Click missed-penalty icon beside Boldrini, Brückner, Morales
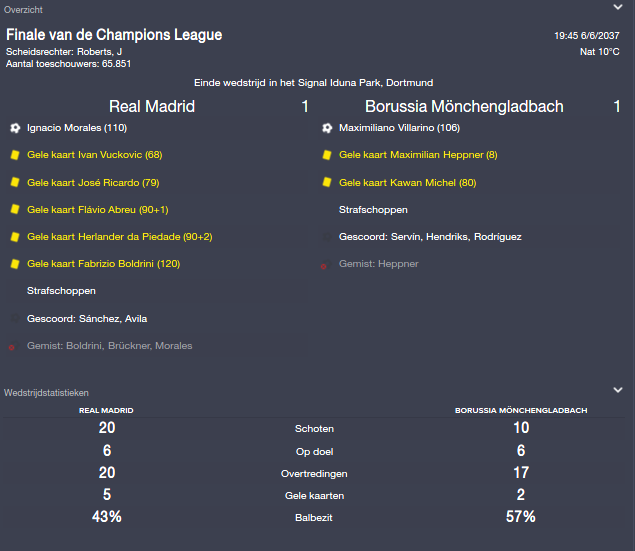Screen dimensions: 635x551 (12, 347)
